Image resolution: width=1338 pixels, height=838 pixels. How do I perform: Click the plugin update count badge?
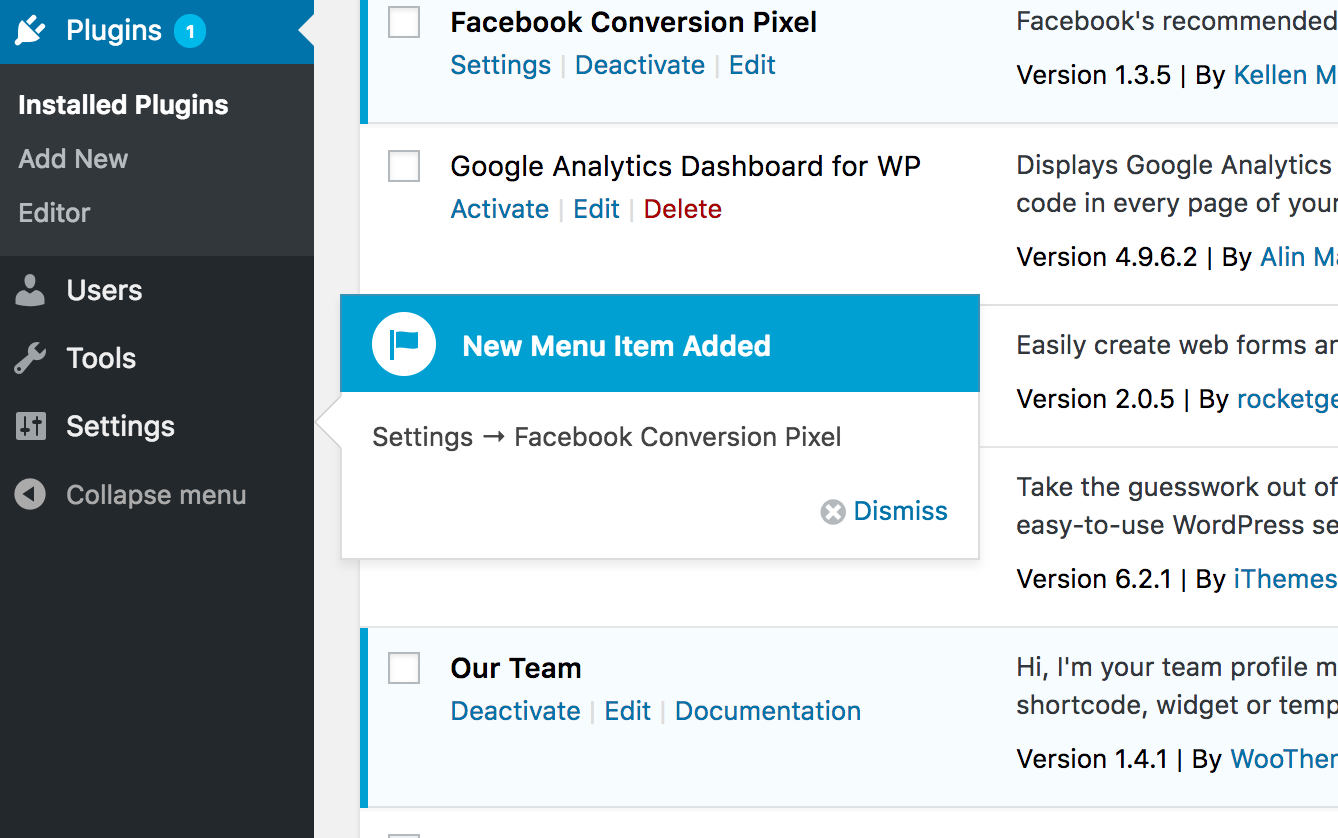point(190,31)
